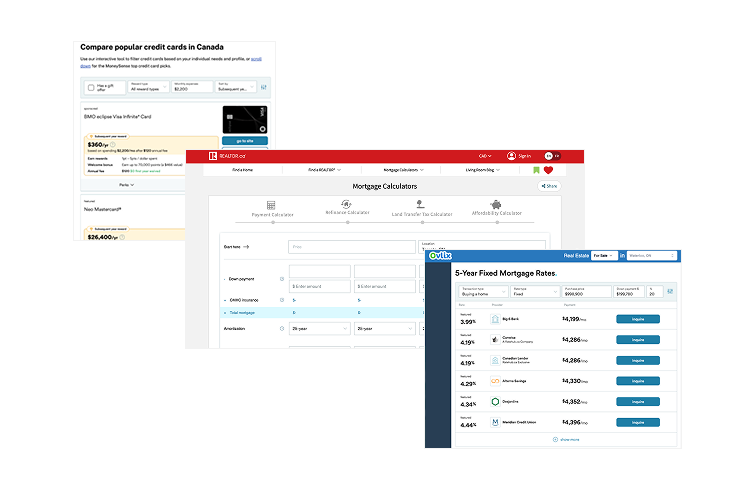The height and width of the screenshot is (499, 749).
Task: Expand the 'Living Room blog' menu
Action: [x=482, y=170]
